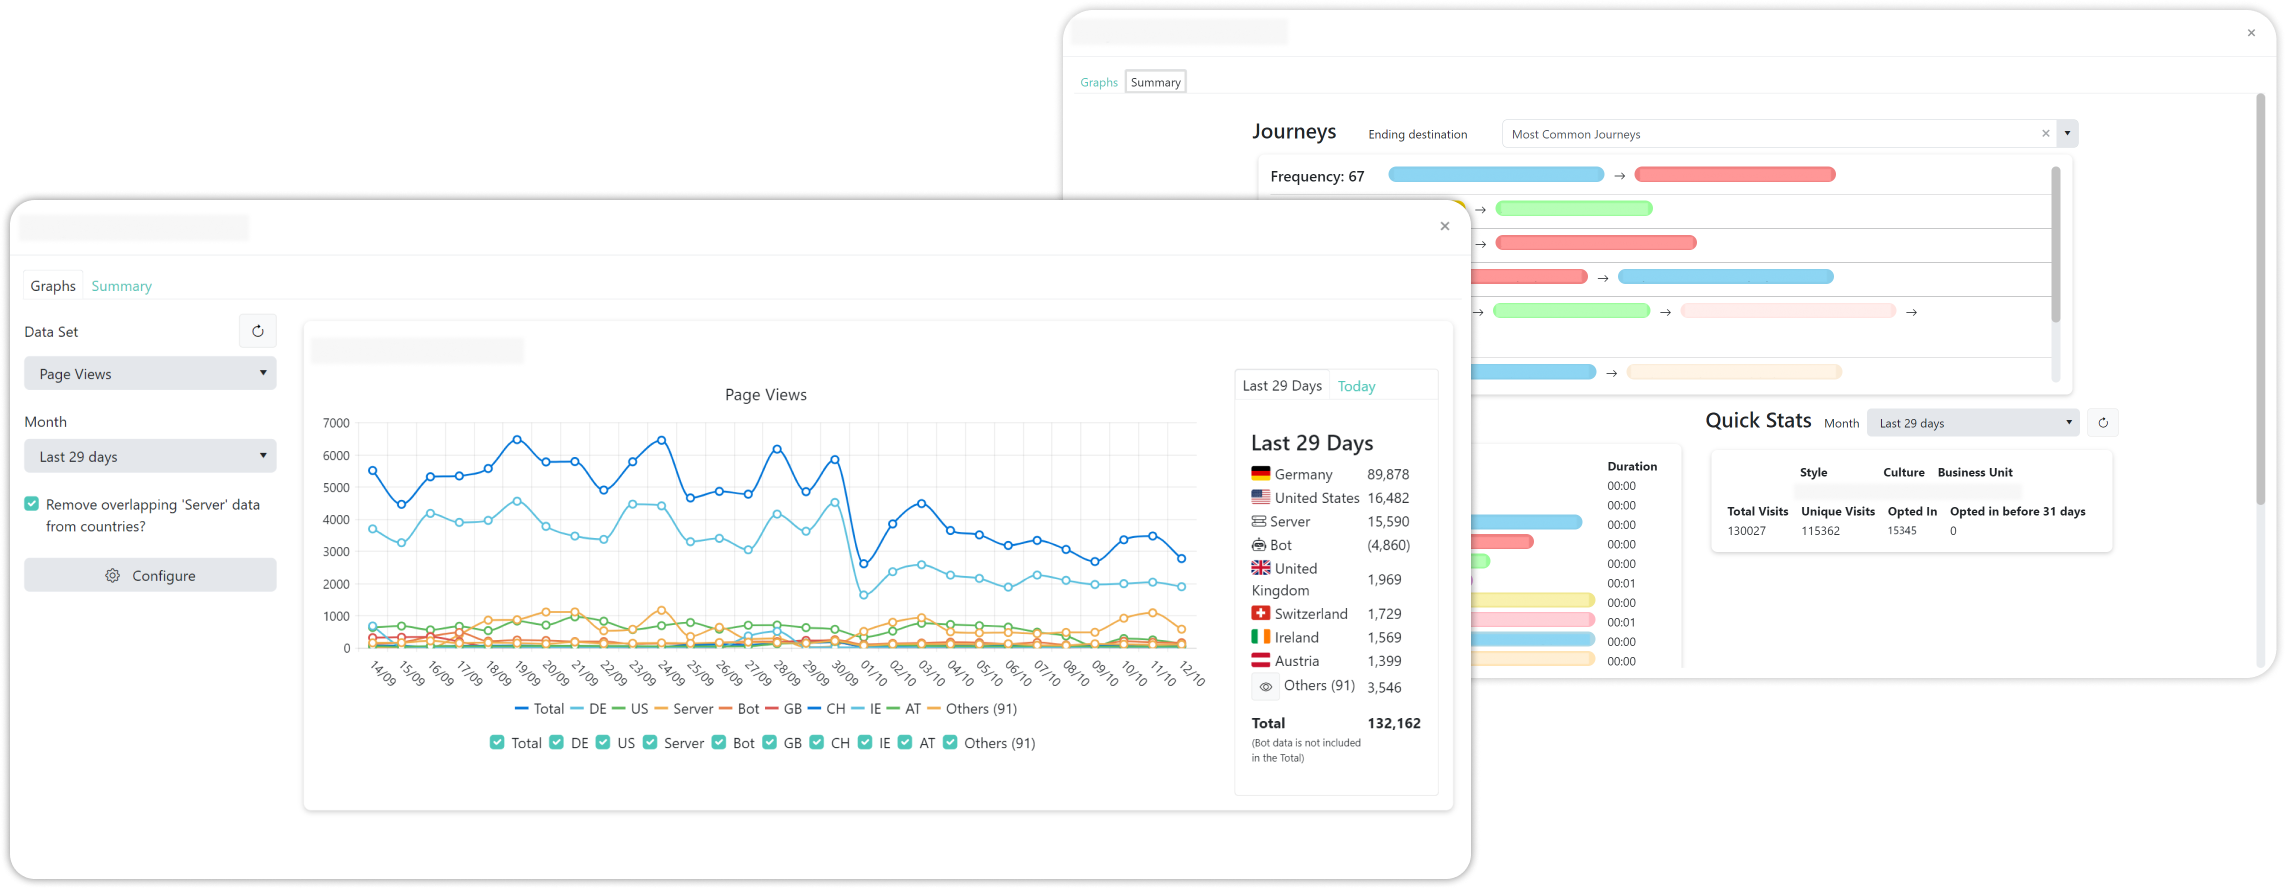The image size is (2287, 889).
Task: Open the Graphs link in back window
Action: click(1098, 82)
